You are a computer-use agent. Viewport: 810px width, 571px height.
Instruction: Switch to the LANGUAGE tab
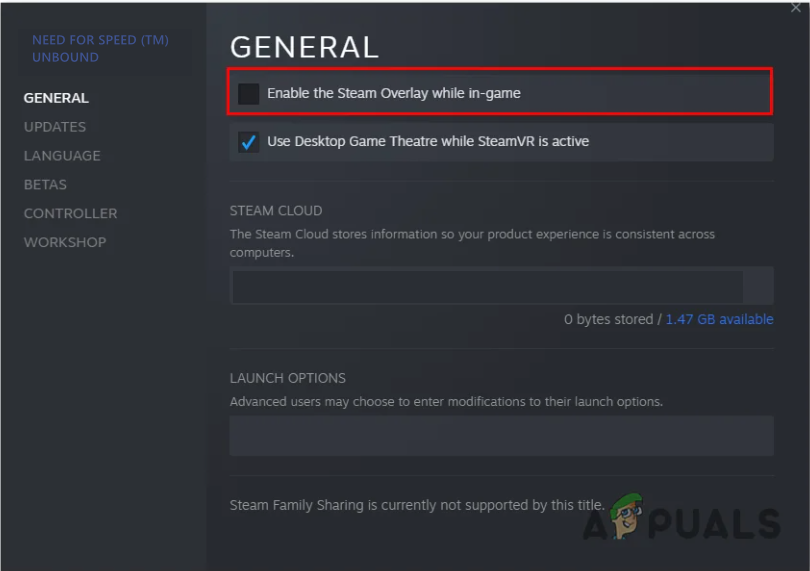click(x=62, y=156)
